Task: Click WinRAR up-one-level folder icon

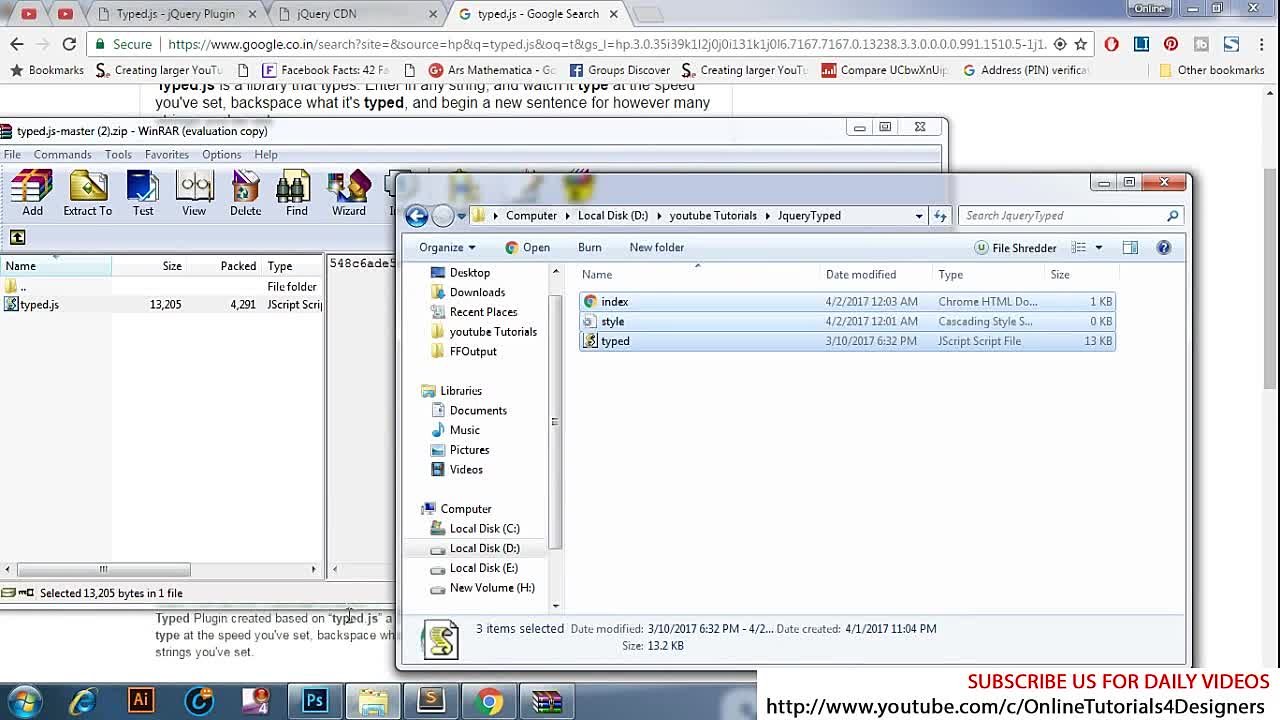Action: (17, 237)
